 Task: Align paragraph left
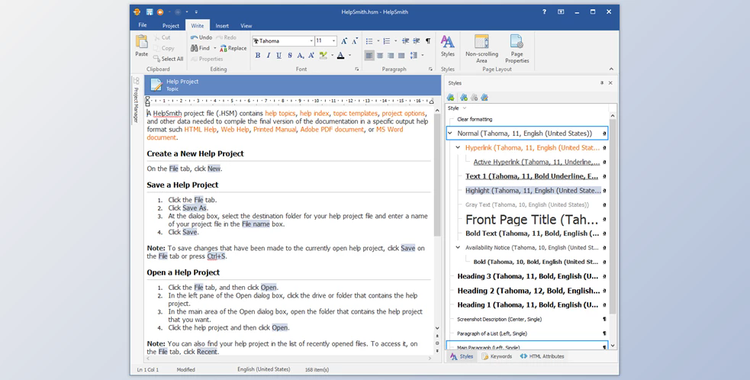click(369, 56)
